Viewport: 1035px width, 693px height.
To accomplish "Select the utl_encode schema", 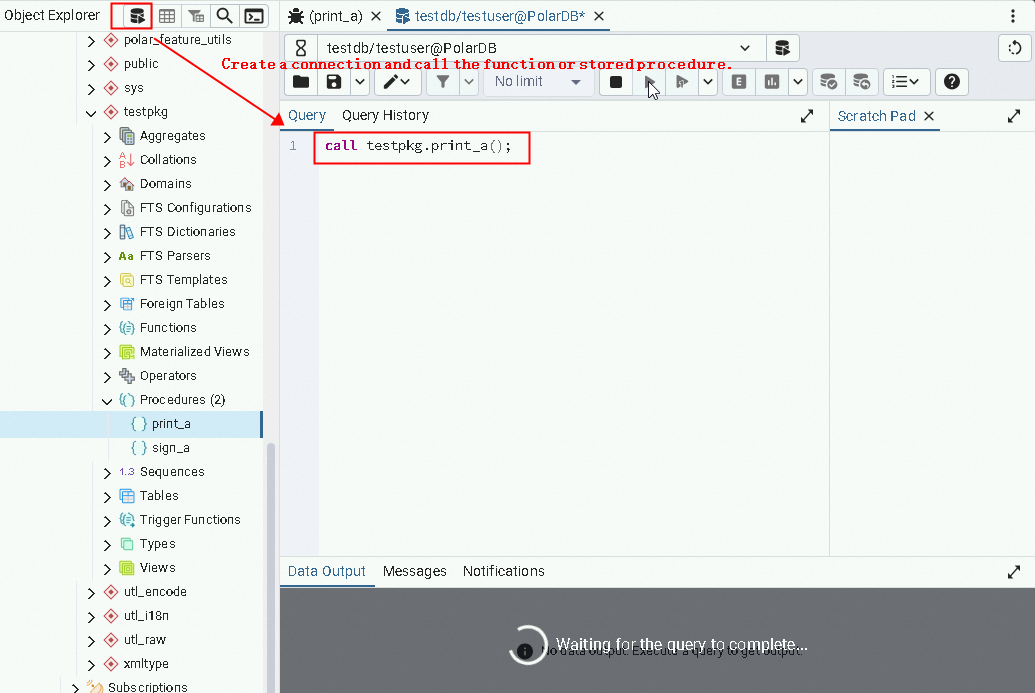I will click(154, 592).
